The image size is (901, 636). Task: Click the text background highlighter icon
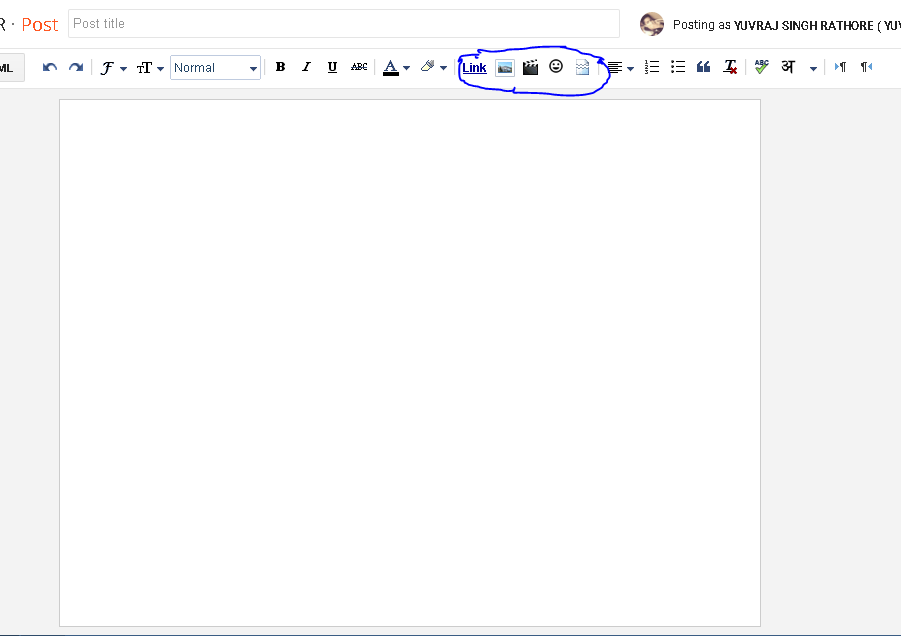point(428,67)
